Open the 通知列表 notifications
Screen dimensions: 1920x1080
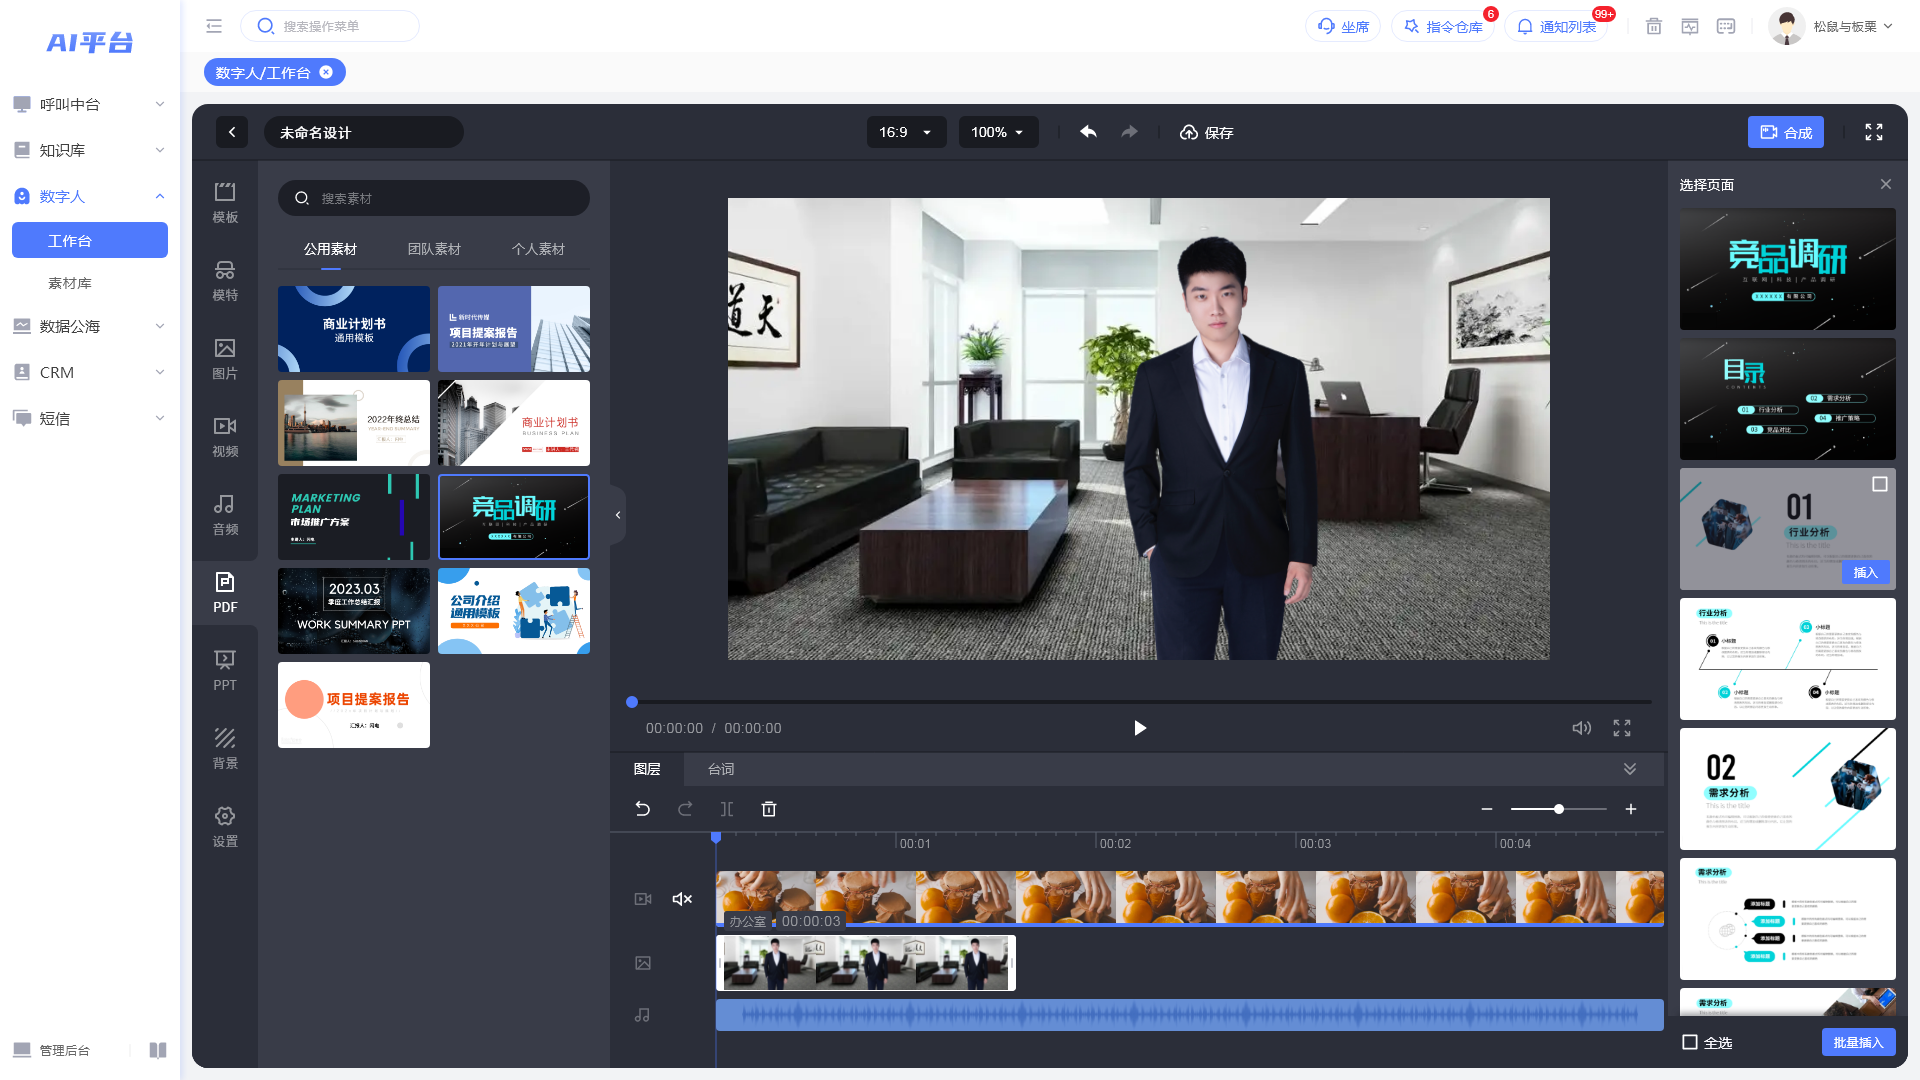[1557, 26]
